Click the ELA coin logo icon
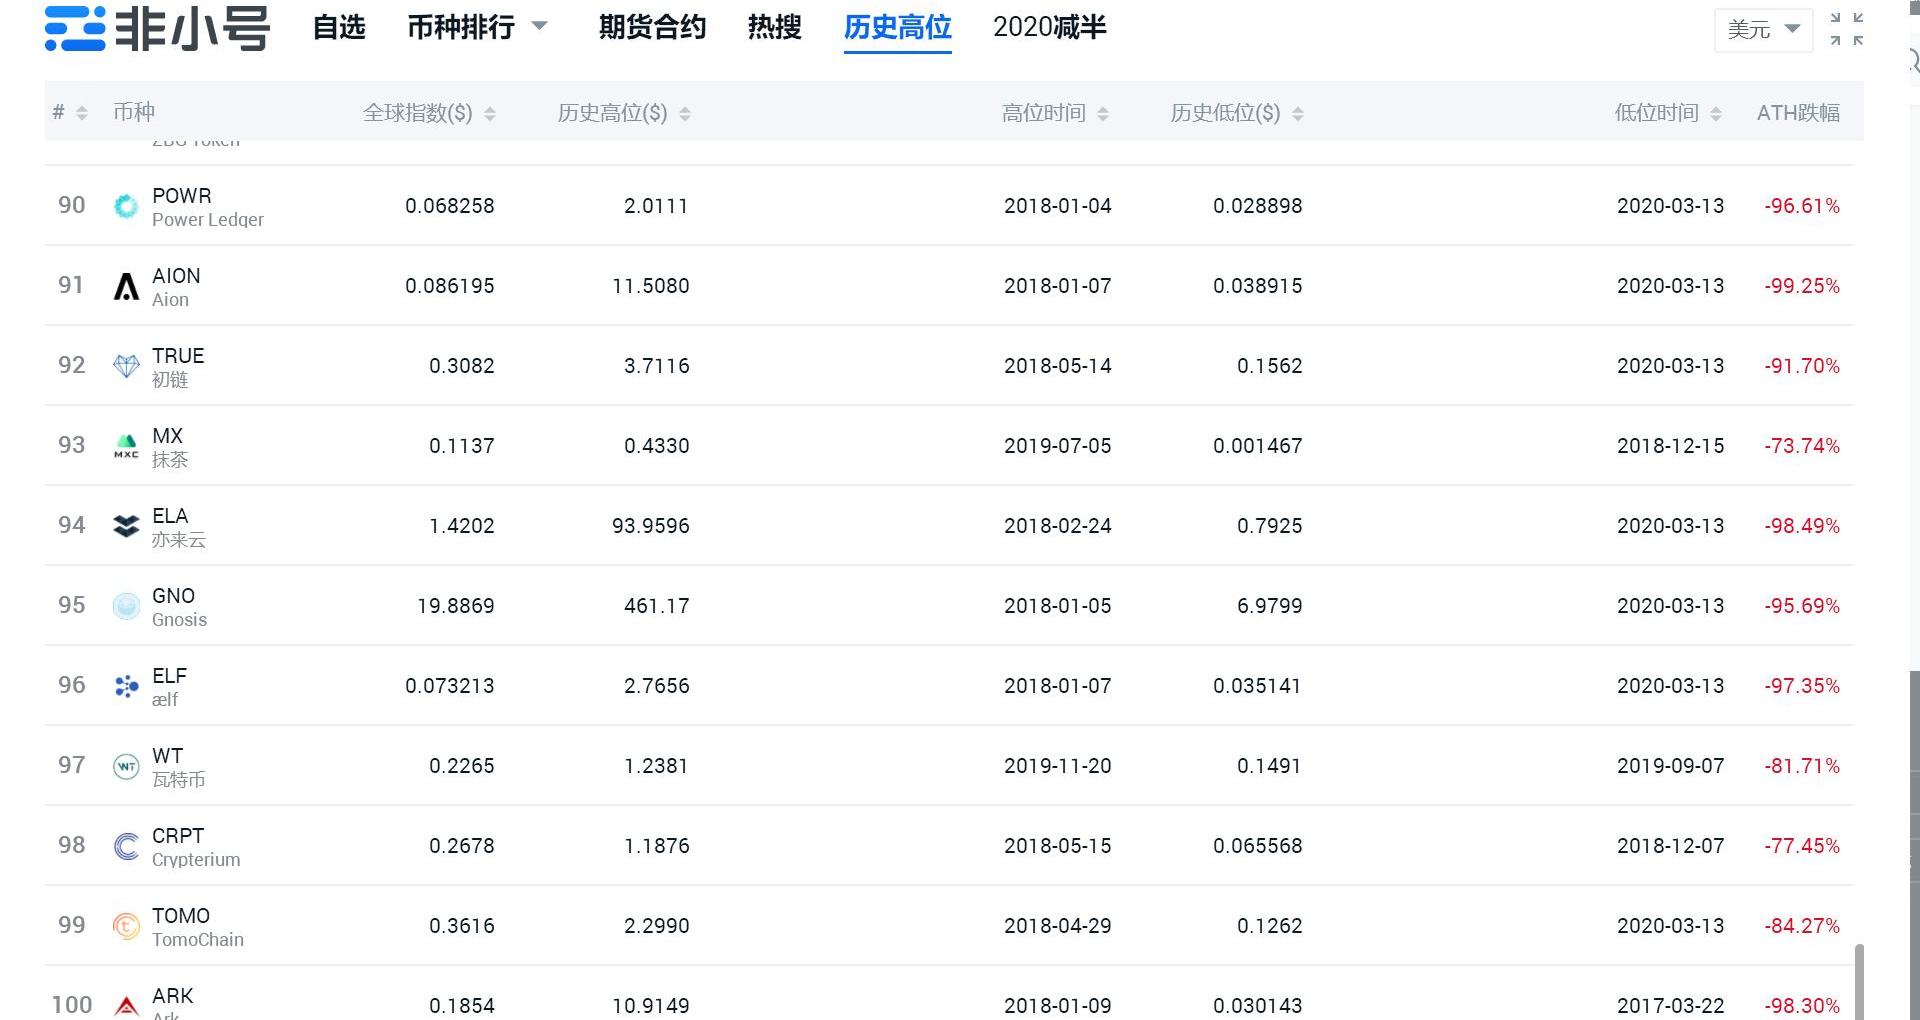Screen dimensions: 1920x1020 (x=126, y=526)
